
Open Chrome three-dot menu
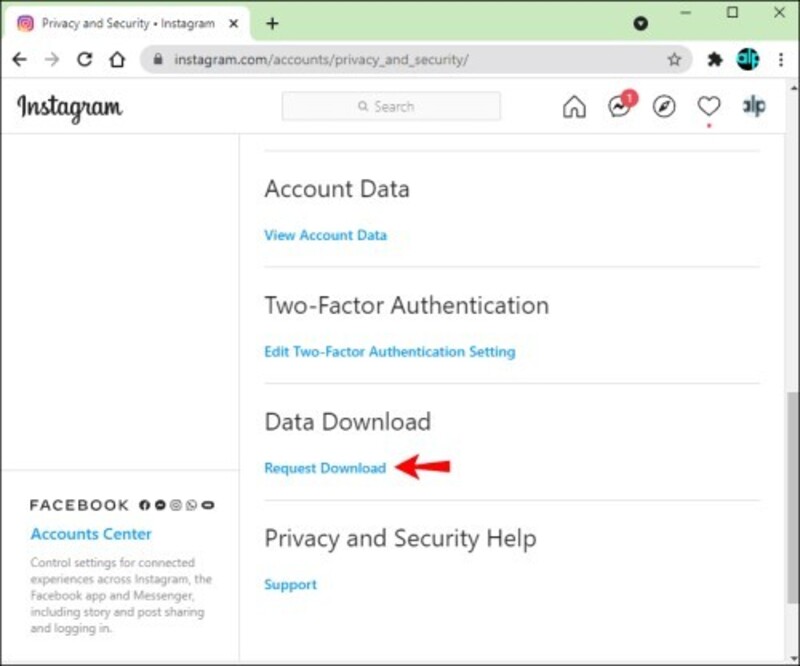point(780,60)
